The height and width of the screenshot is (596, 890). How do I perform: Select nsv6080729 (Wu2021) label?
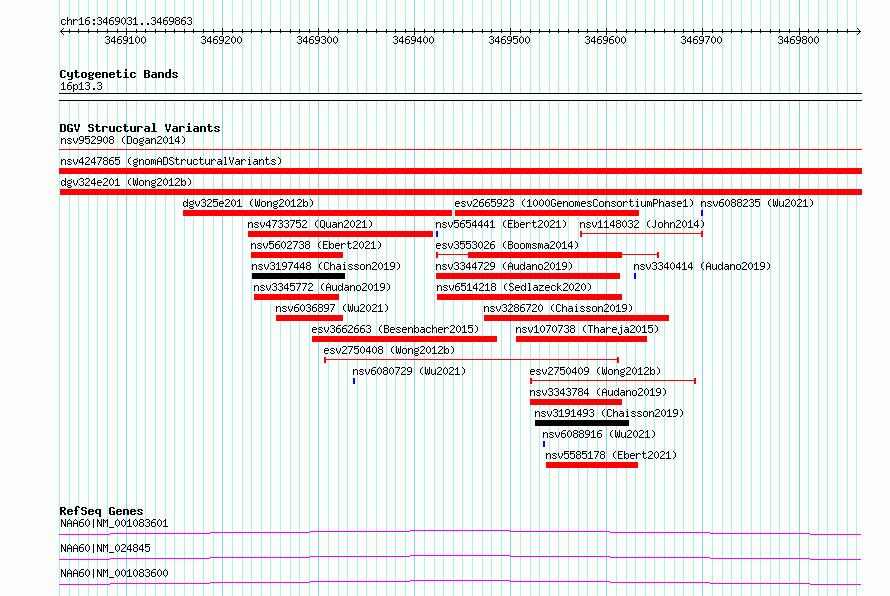(x=409, y=371)
